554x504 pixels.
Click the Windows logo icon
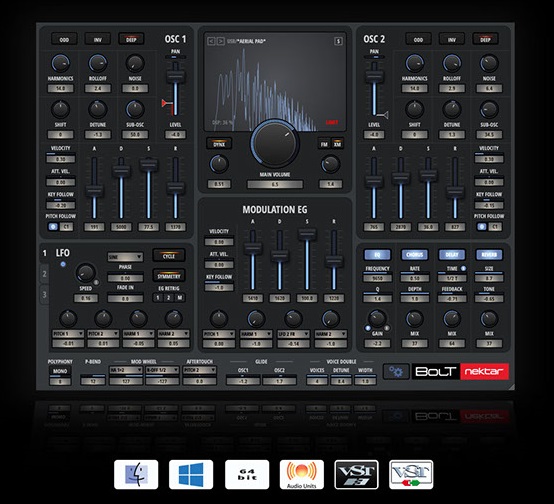pyautogui.click(x=191, y=475)
